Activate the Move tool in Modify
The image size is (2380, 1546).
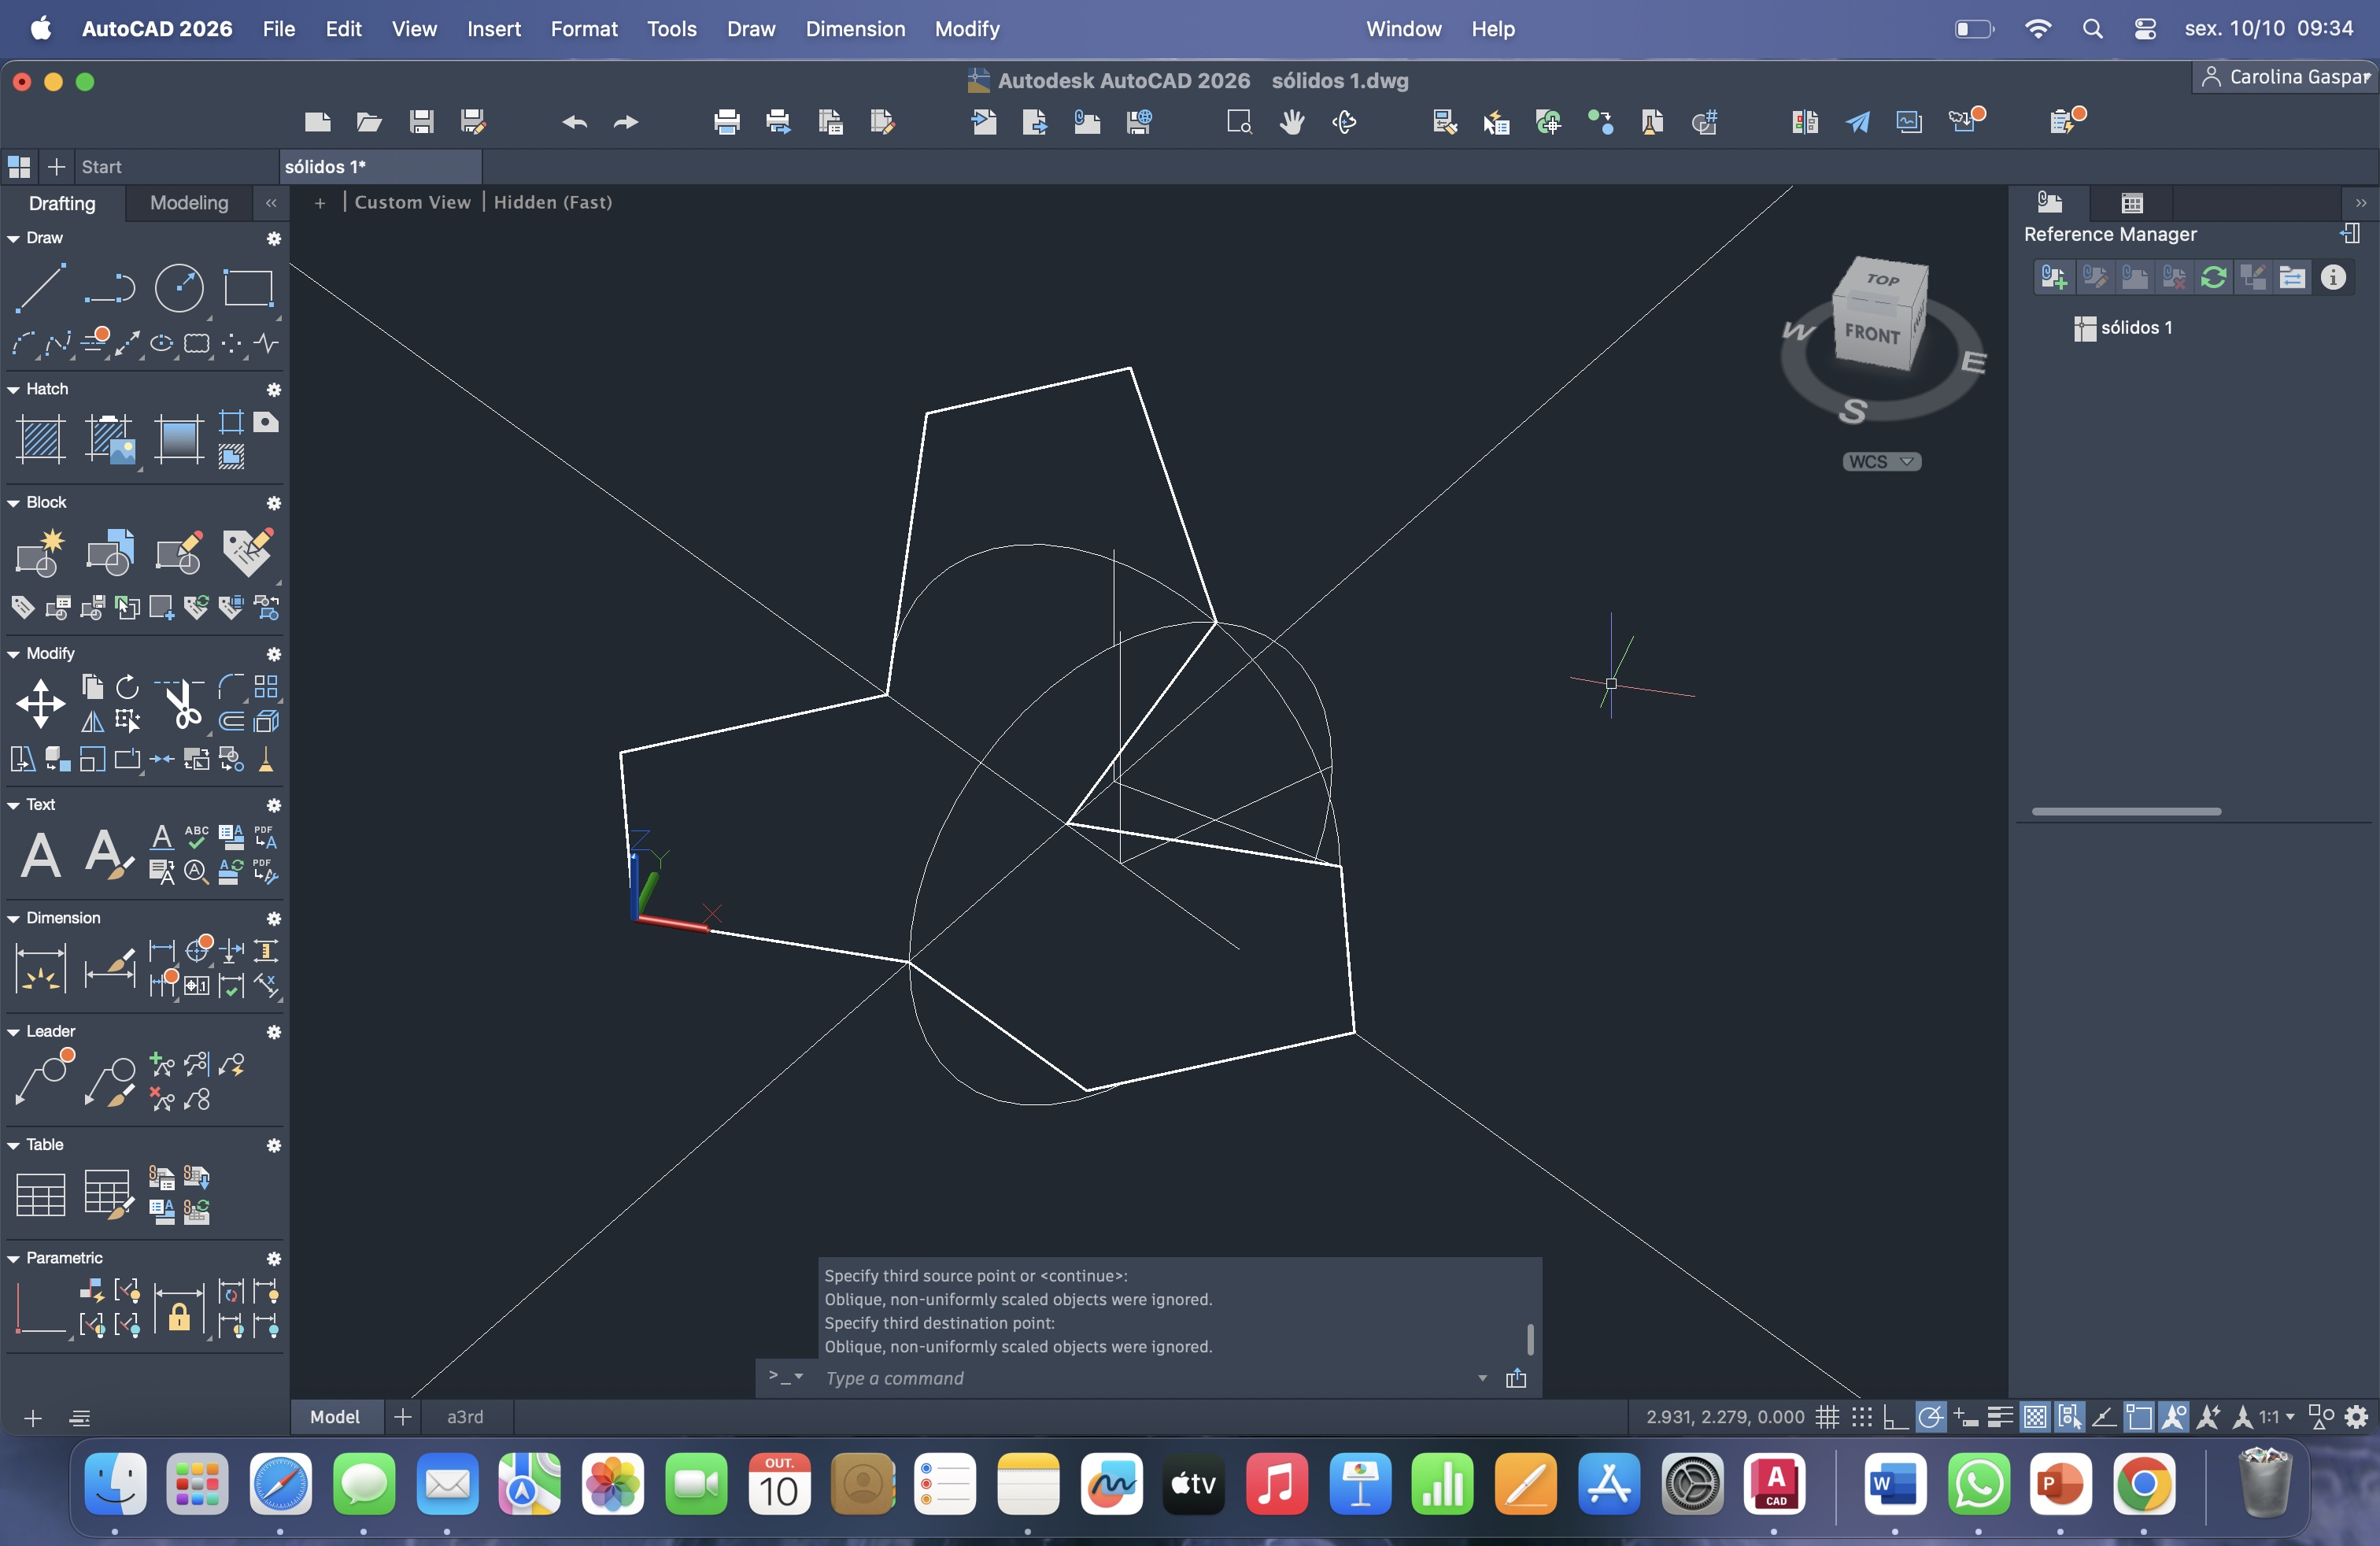(x=40, y=704)
